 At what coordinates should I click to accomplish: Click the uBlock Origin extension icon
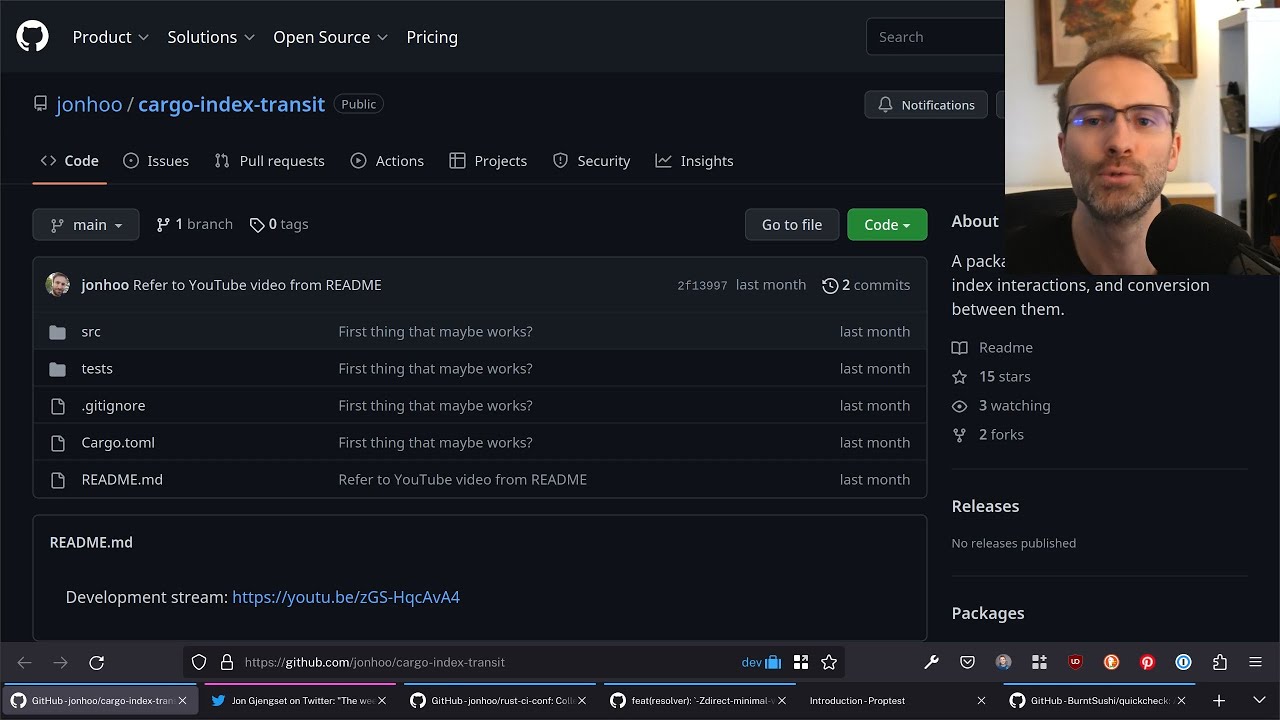click(1075, 662)
